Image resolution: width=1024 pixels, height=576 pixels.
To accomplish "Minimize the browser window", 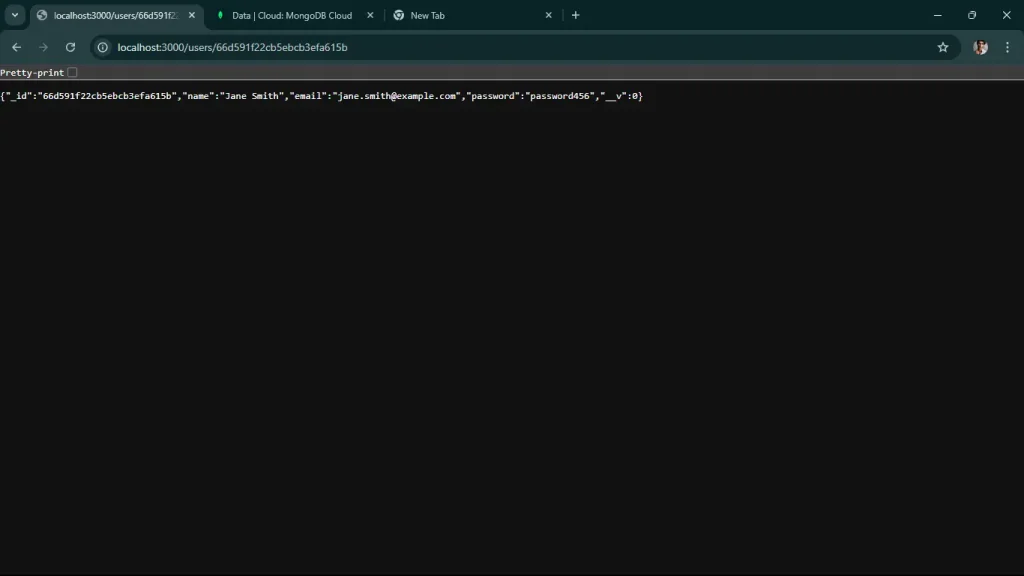I will point(937,15).
